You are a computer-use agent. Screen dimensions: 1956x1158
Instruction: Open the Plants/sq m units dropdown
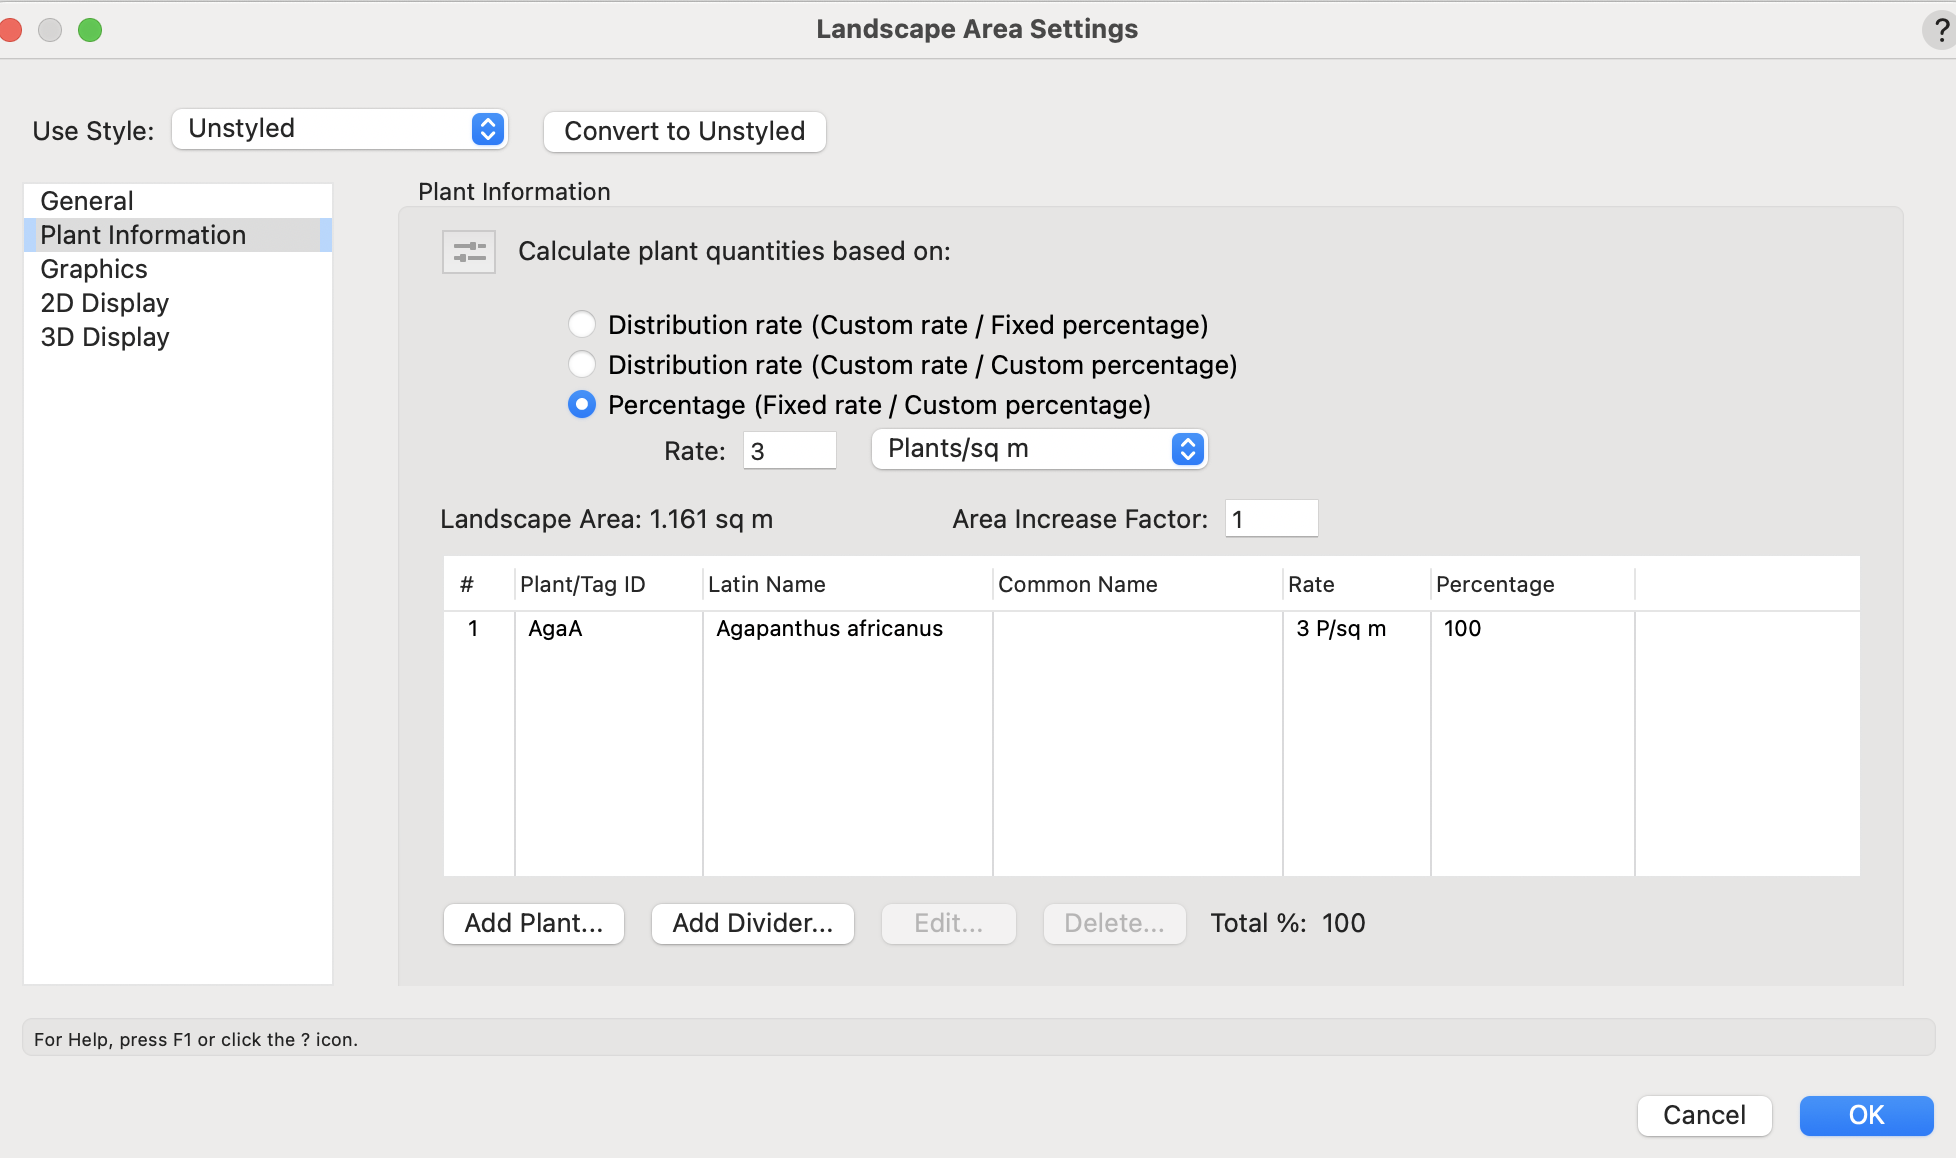pos(1039,449)
